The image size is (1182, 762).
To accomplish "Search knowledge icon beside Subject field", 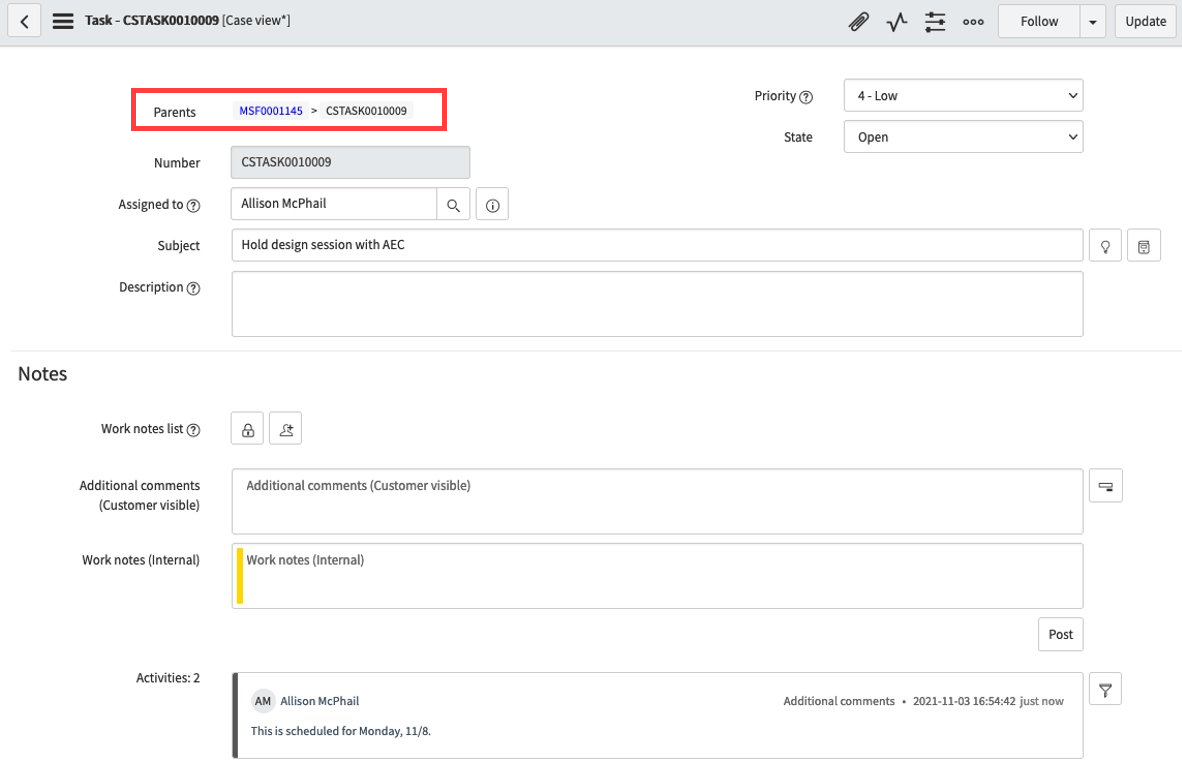I will [1144, 246].
